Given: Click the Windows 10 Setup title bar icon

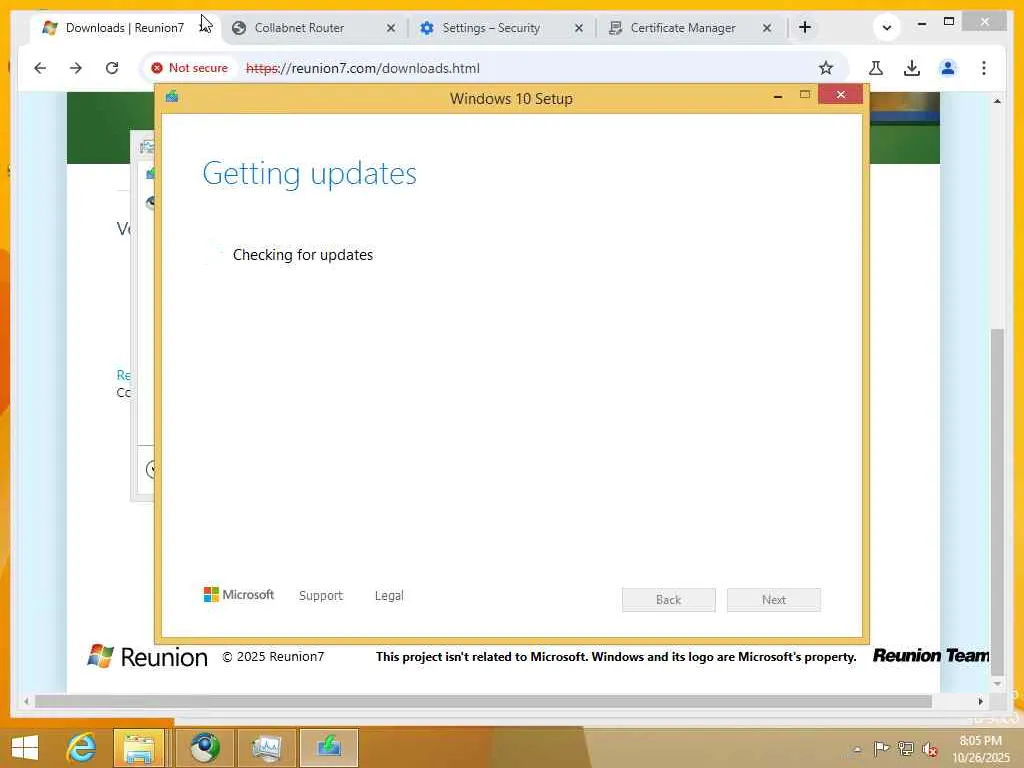Looking at the screenshot, I should pyautogui.click(x=172, y=97).
